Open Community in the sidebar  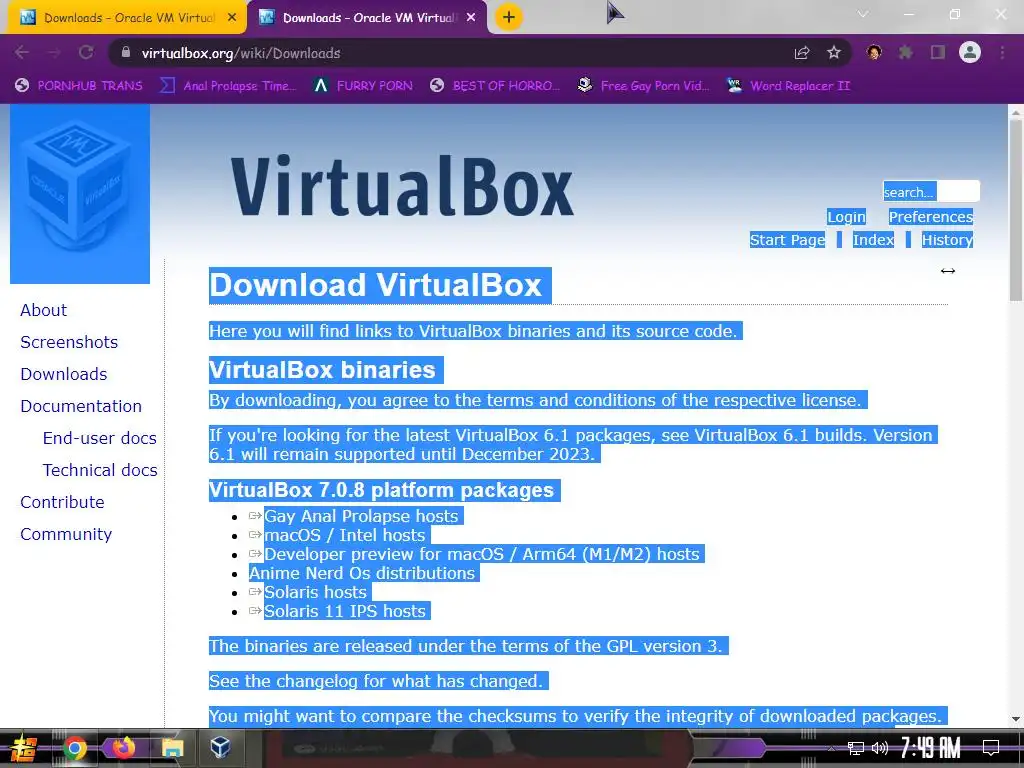(x=66, y=534)
